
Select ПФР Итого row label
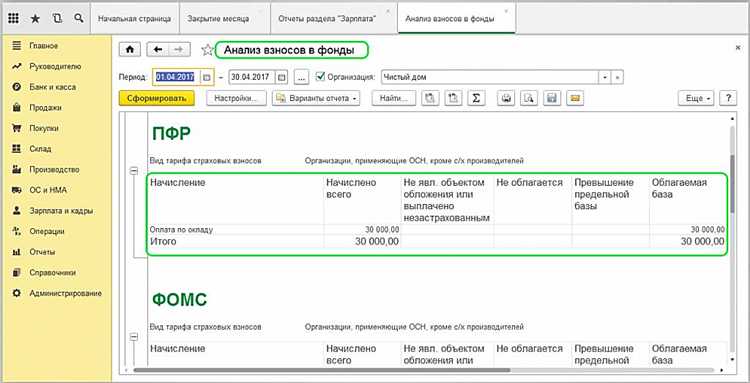[x=163, y=241]
